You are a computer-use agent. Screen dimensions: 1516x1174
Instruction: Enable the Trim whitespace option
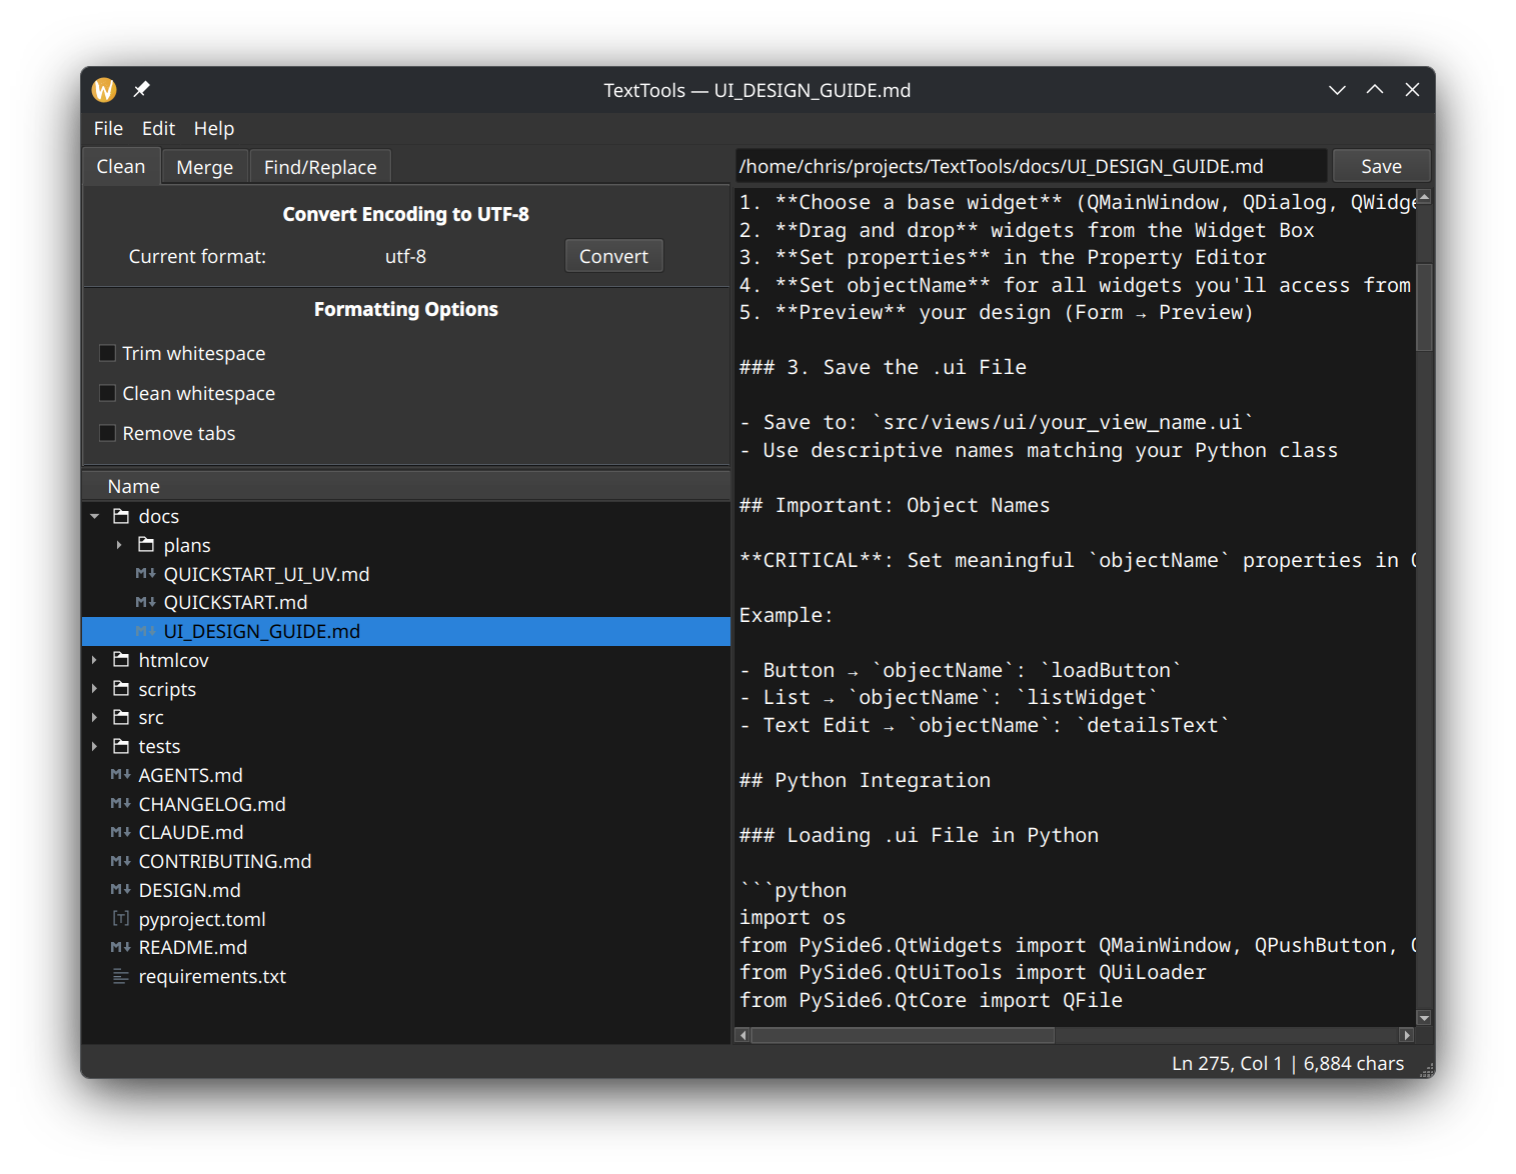tap(107, 352)
